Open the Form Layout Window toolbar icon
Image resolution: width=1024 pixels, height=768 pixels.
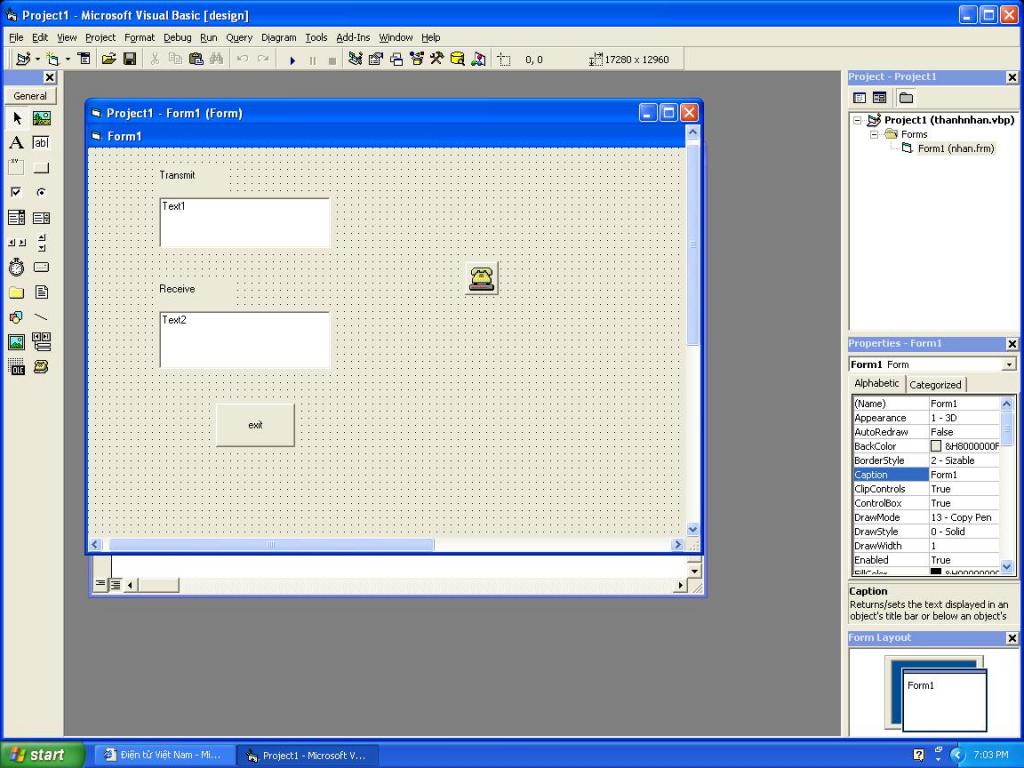(396, 59)
